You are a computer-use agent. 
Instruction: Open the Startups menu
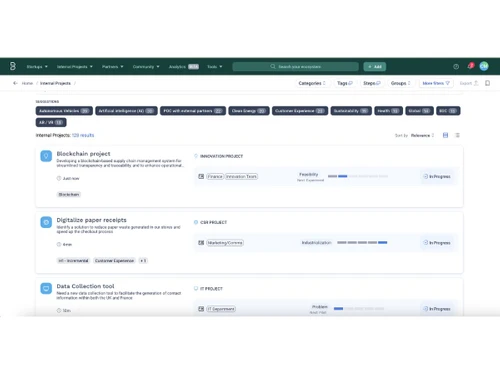click(x=37, y=67)
